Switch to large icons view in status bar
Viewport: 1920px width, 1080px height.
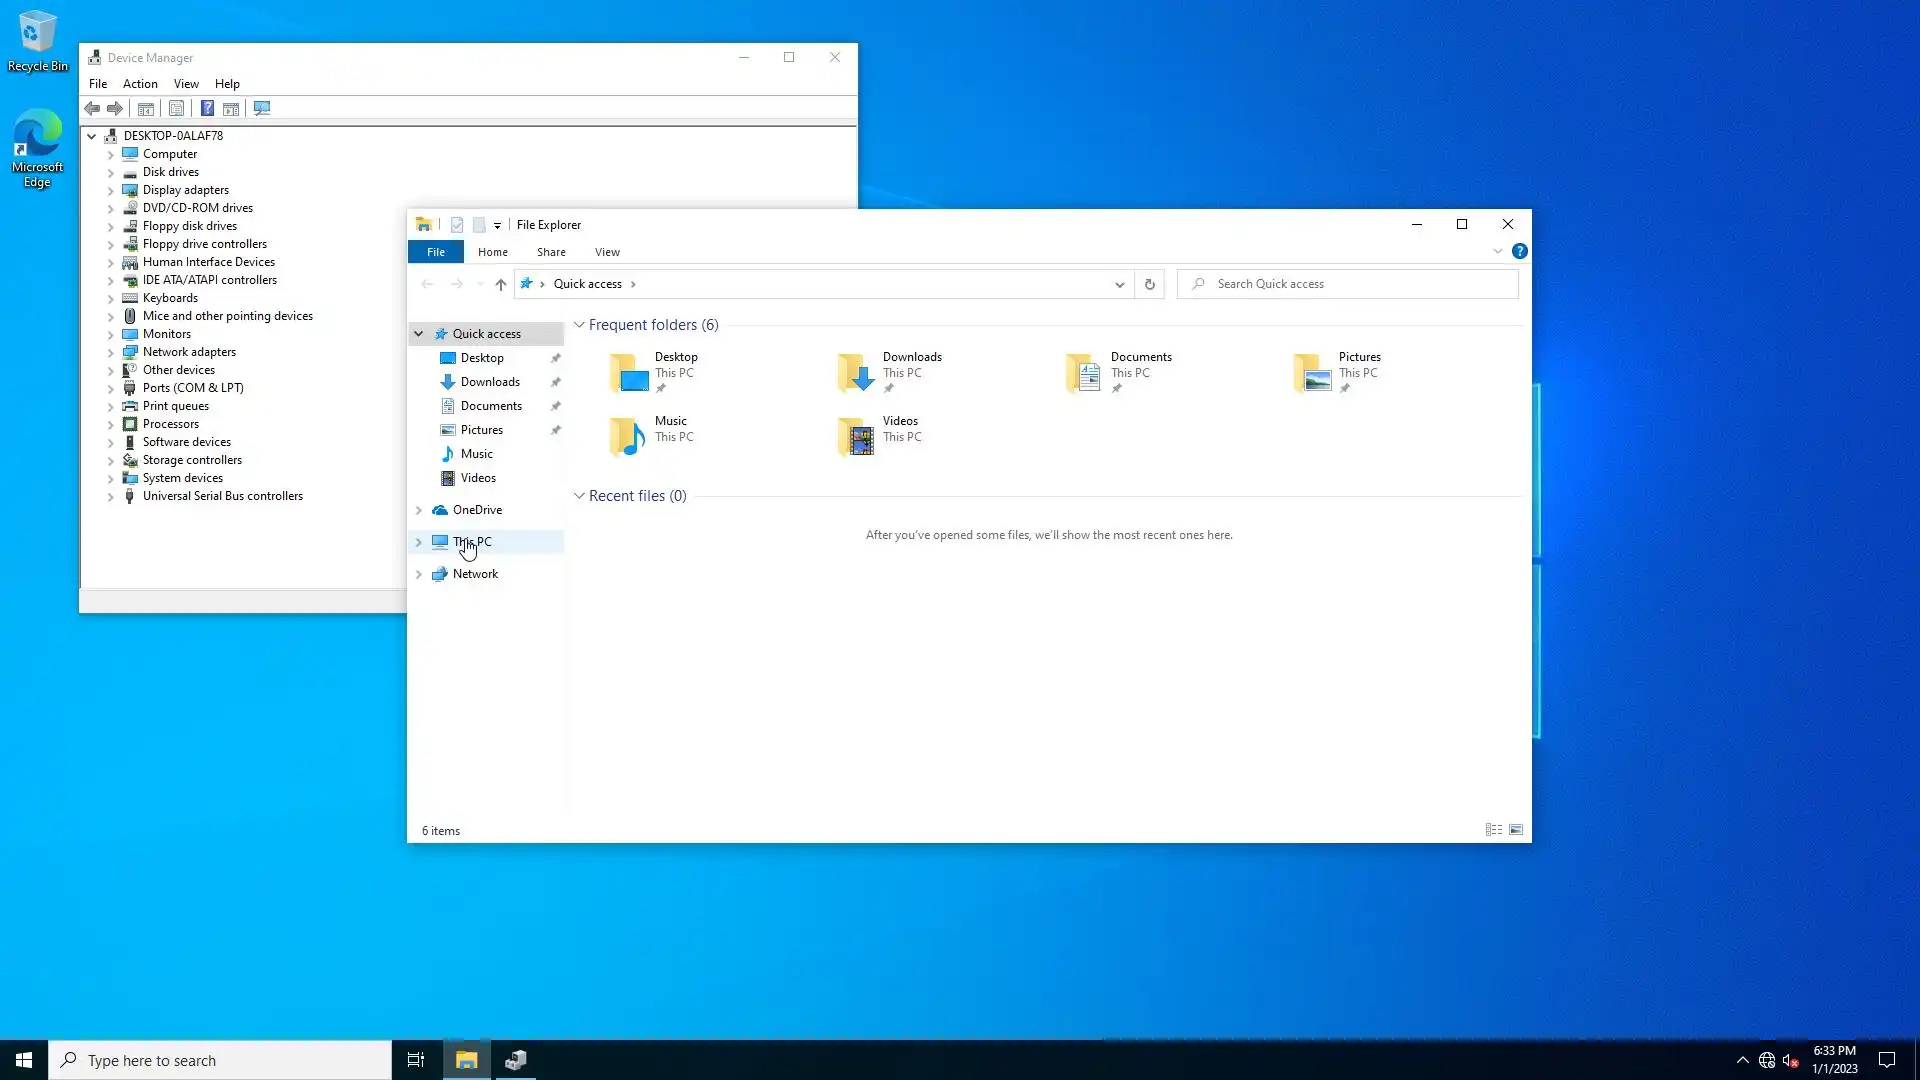1516,830
